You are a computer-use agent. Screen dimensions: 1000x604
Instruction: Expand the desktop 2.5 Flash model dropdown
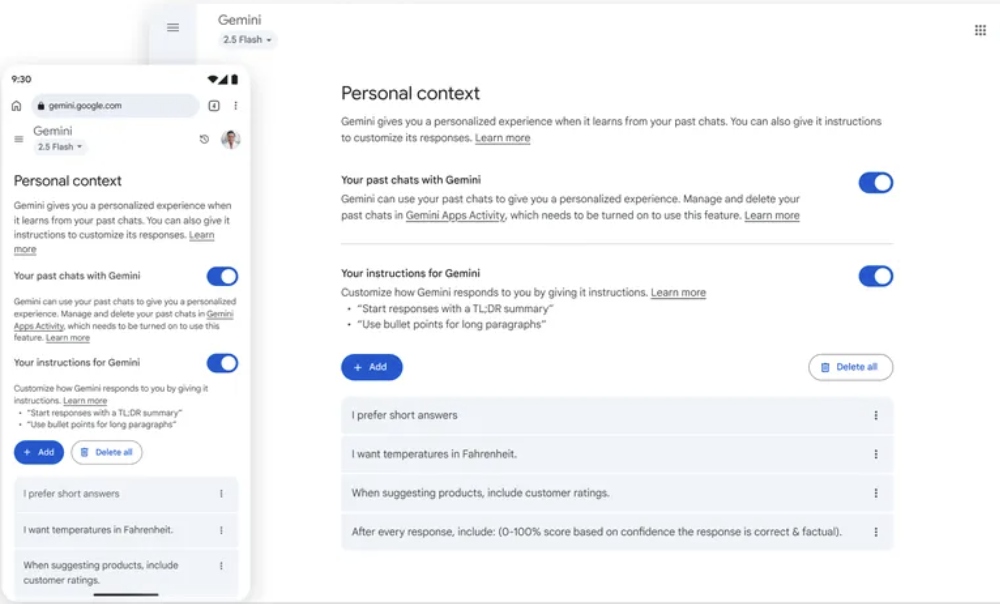pyautogui.click(x=247, y=40)
